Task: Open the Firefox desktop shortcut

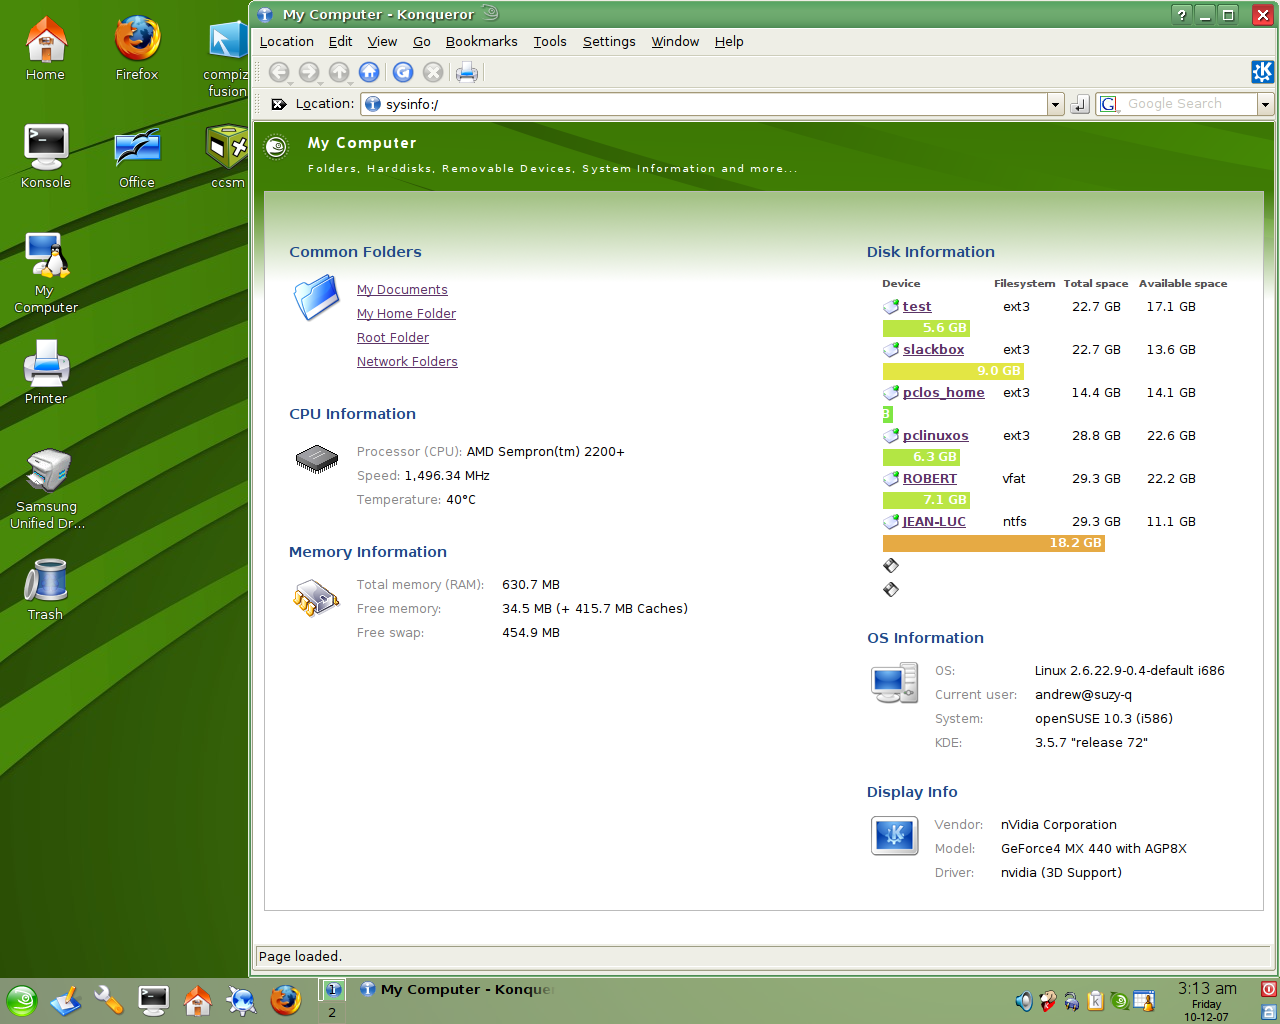Action: point(137,48)
